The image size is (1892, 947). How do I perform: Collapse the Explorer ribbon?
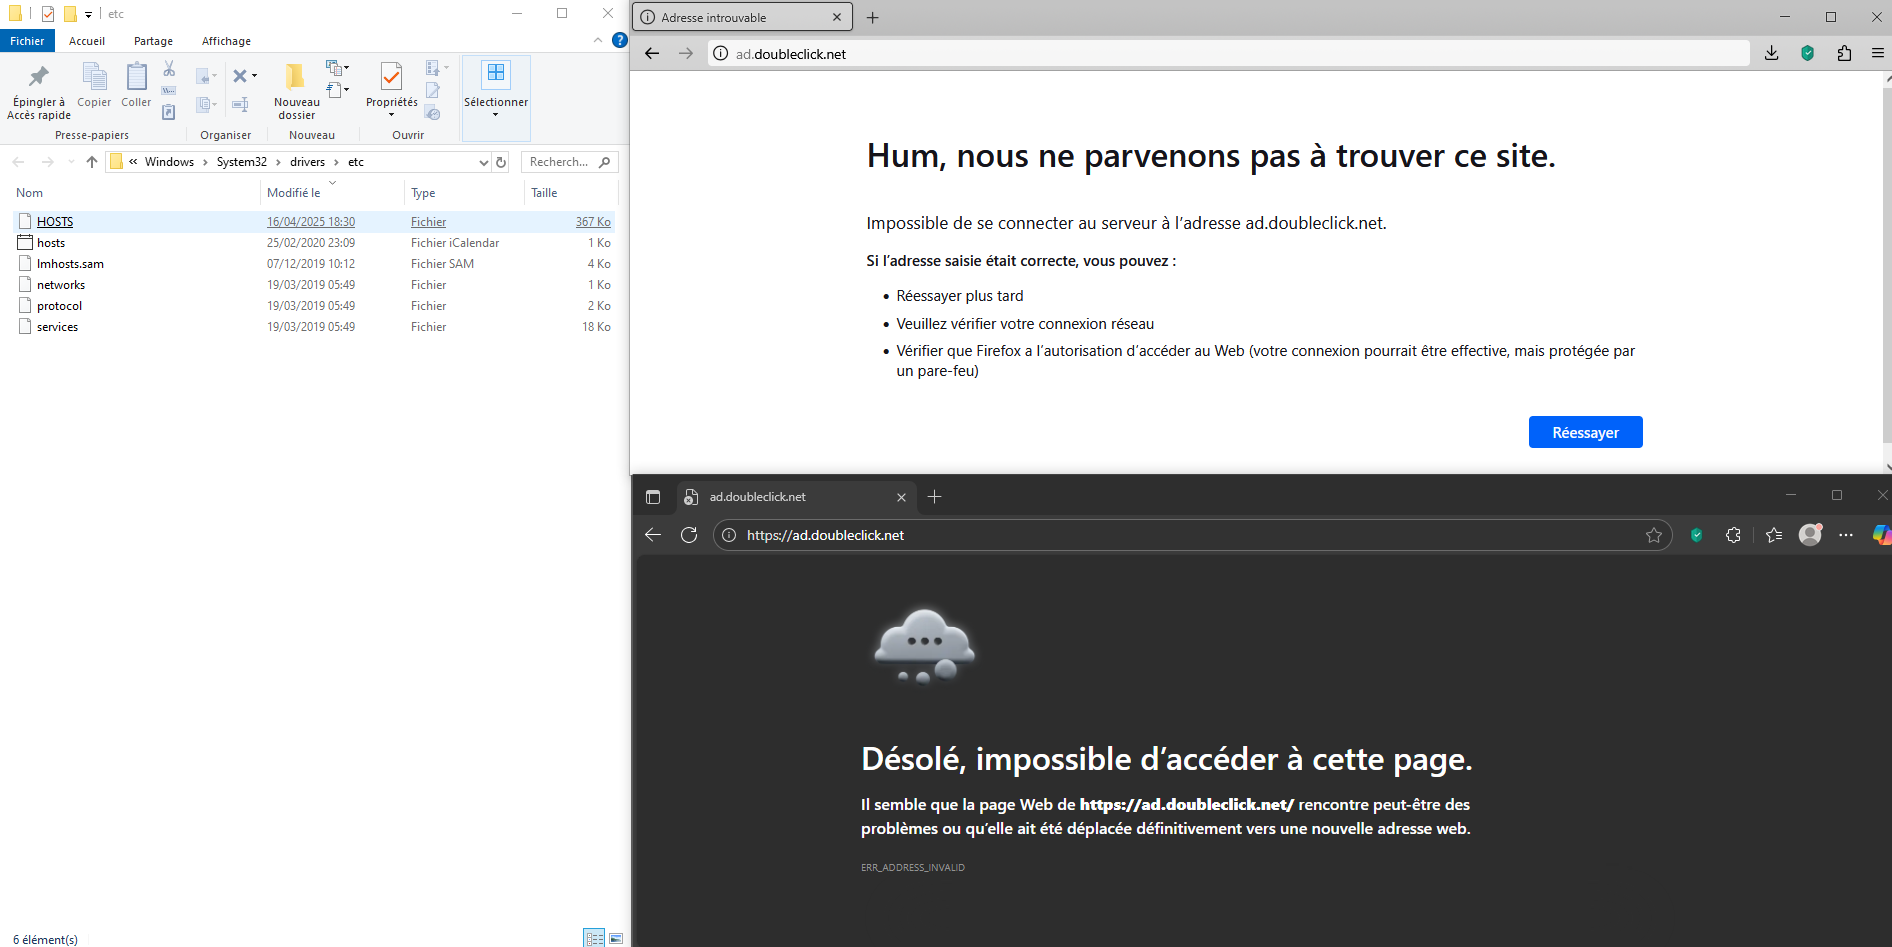coord(598,41)
